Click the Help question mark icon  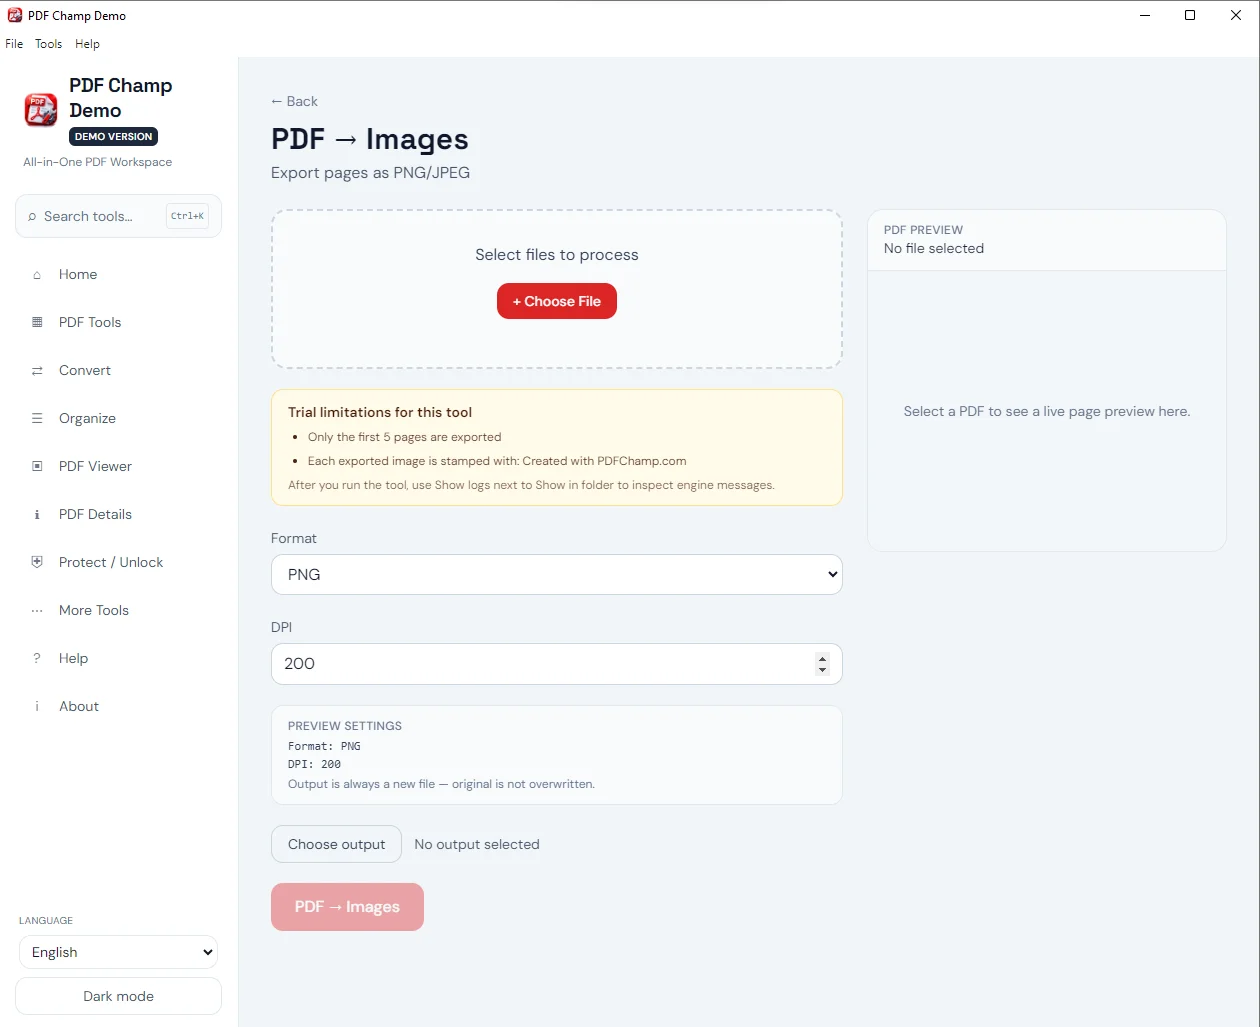37,658
